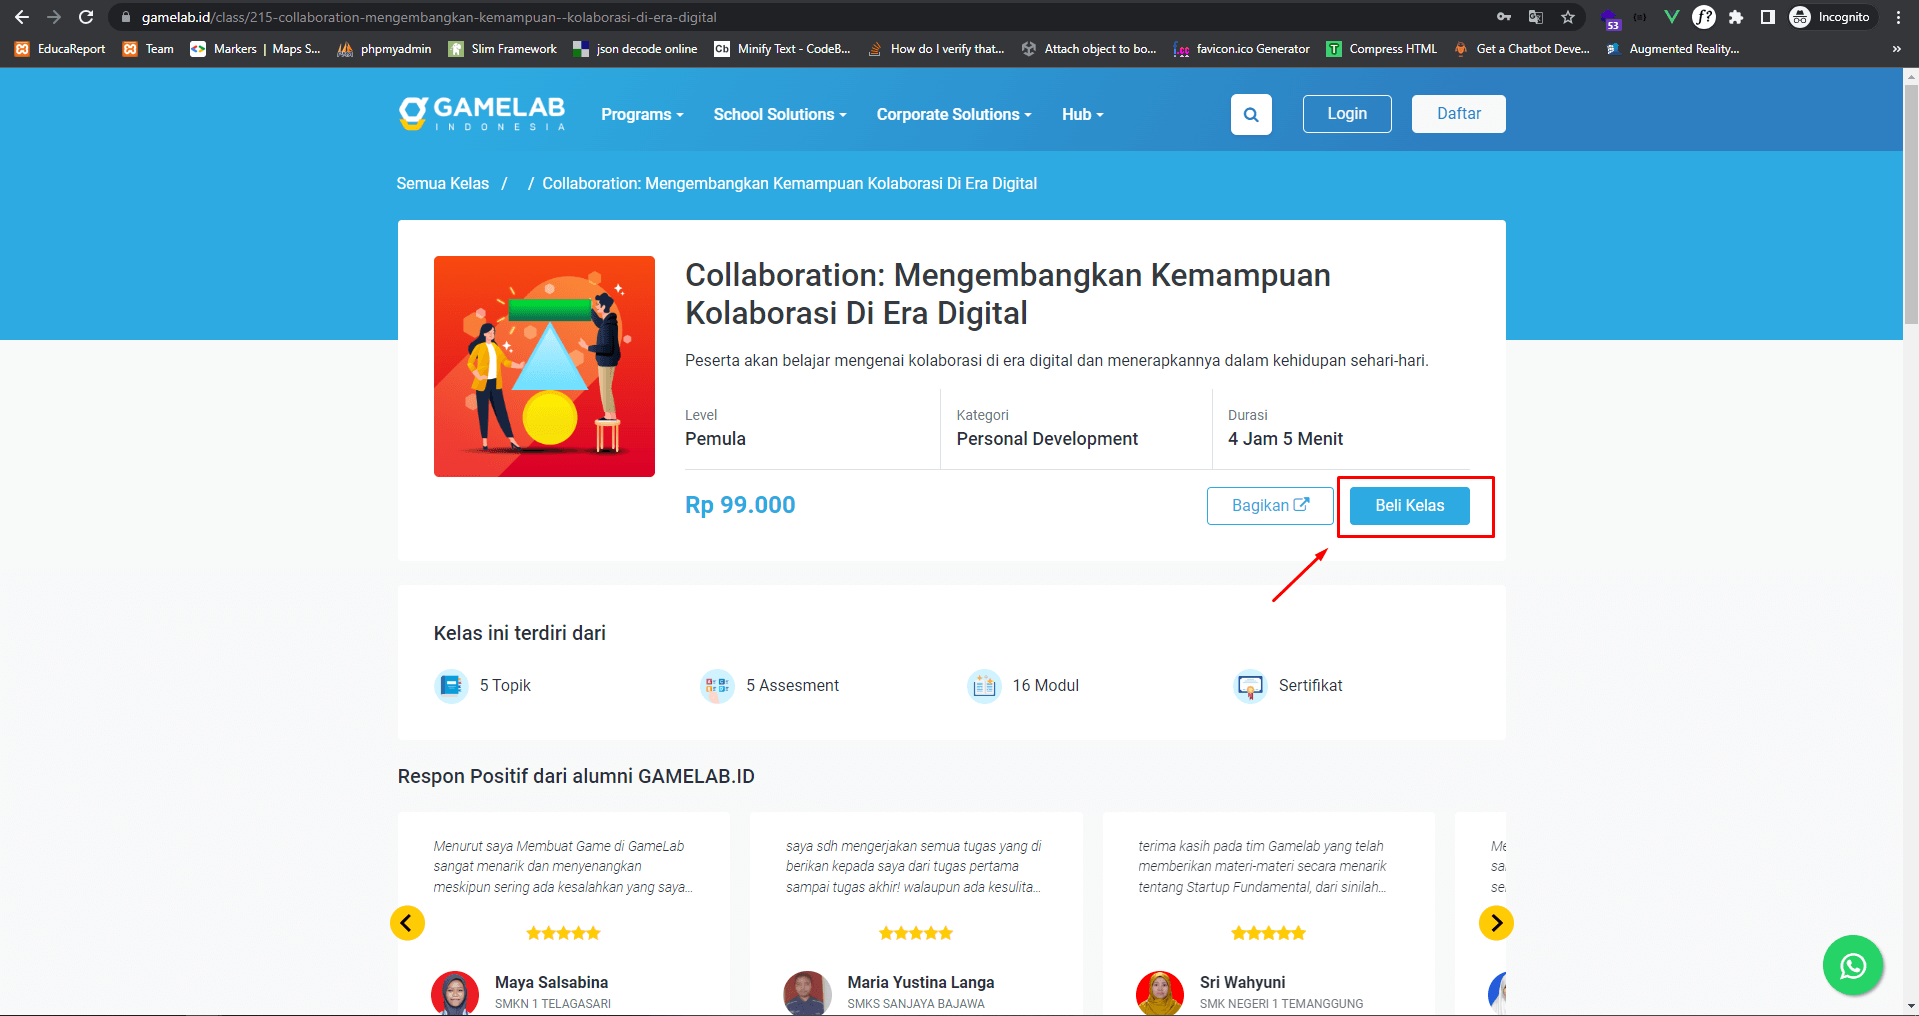Click the 16 Modul icon

pos(984,686)
